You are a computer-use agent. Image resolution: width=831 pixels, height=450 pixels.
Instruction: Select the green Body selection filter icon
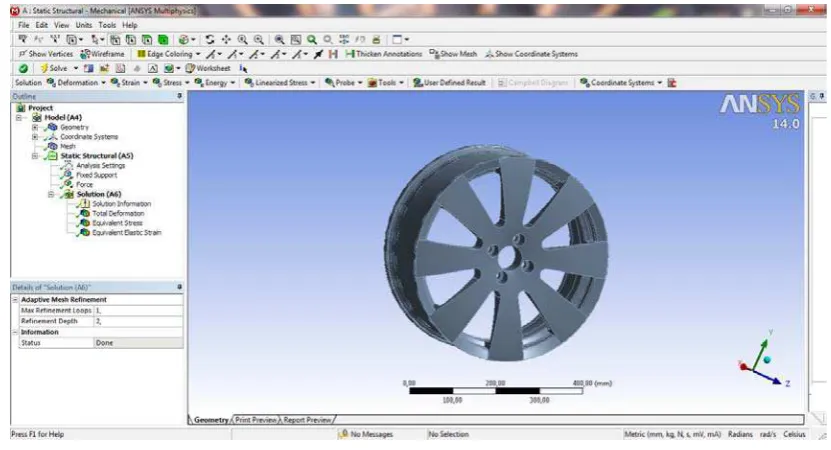point(163,39)
